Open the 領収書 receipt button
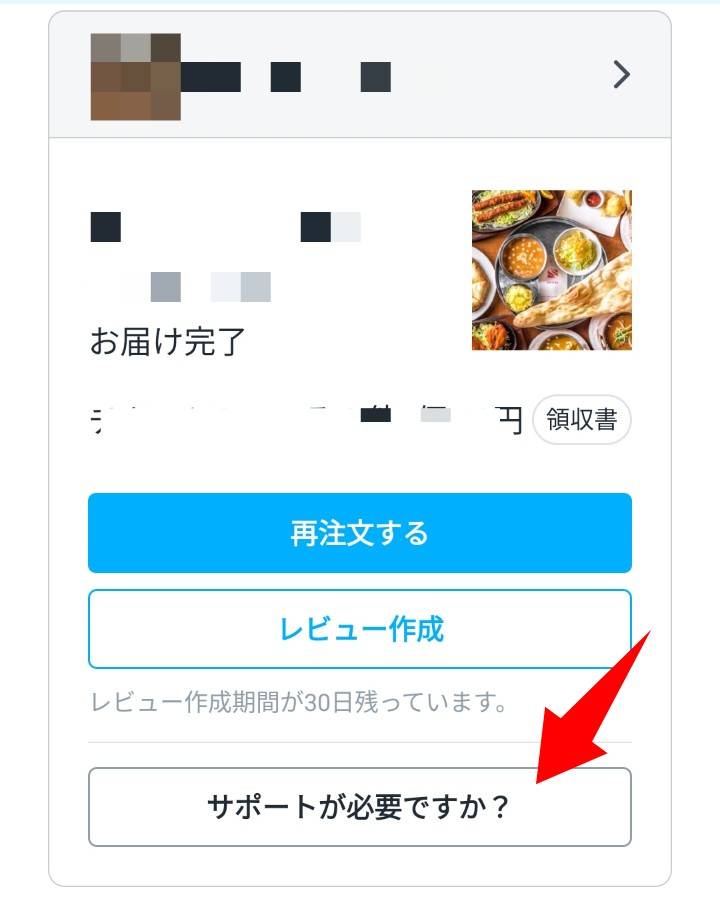The width and height of the screenshot is (720, 911). pos(582,419)
